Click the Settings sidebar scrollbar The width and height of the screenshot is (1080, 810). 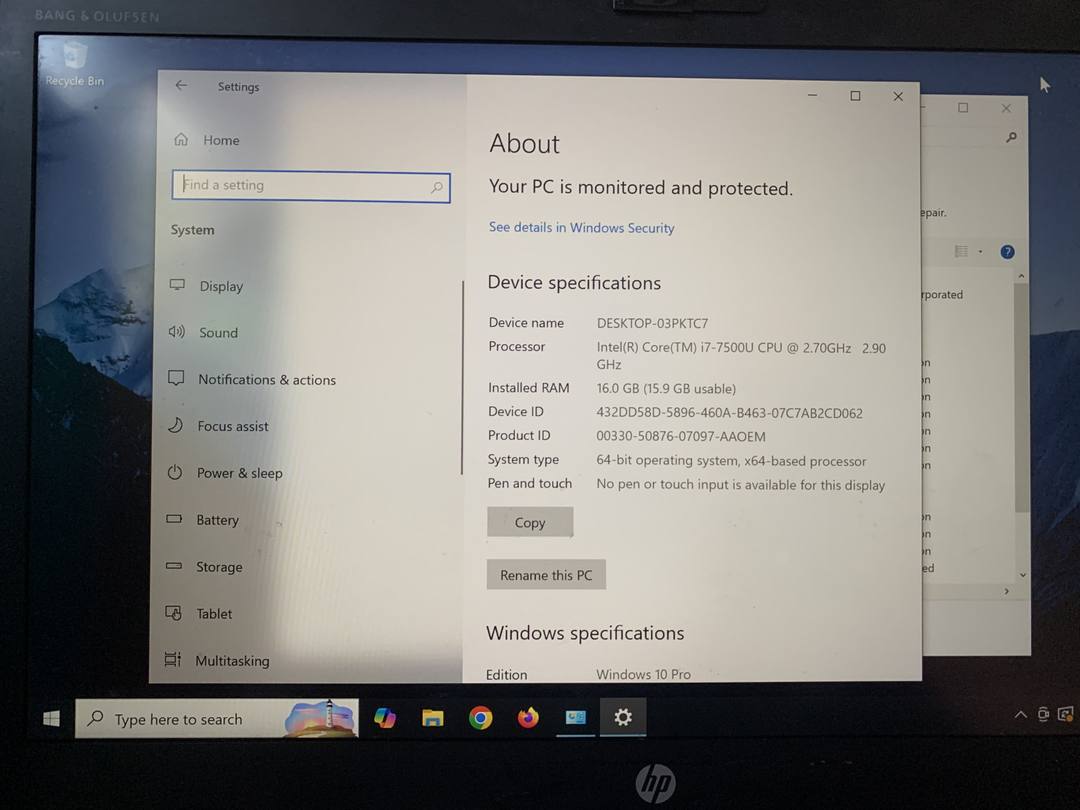[462, 377]
